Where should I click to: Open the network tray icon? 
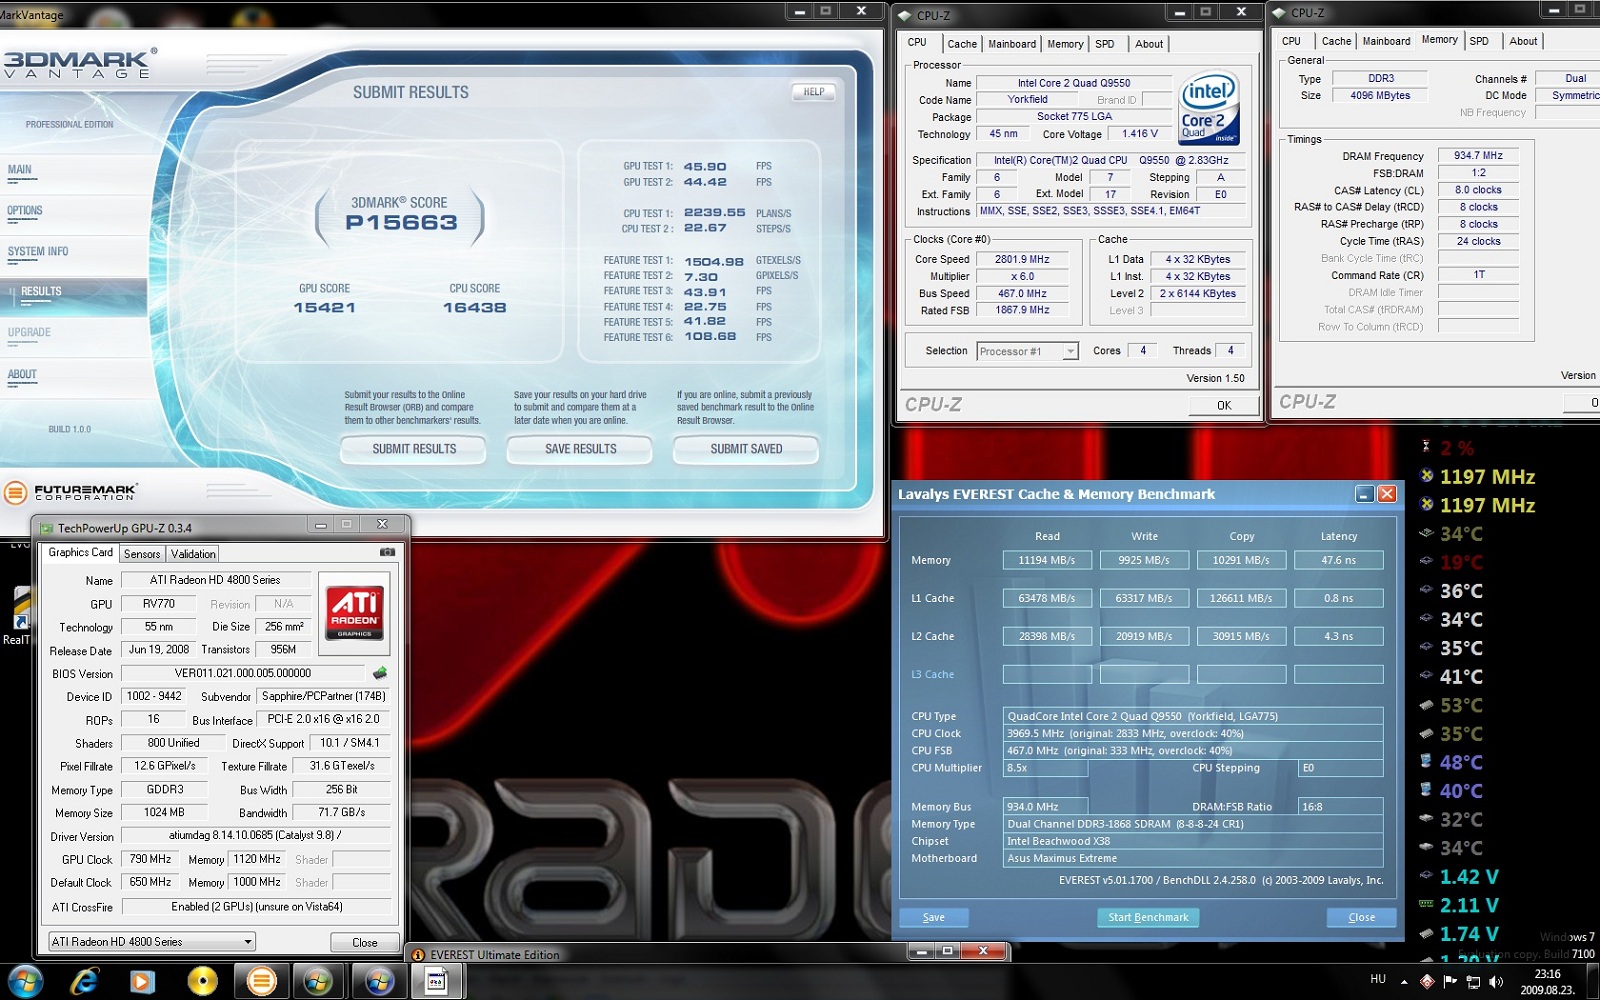click(x=1473, y=982)
